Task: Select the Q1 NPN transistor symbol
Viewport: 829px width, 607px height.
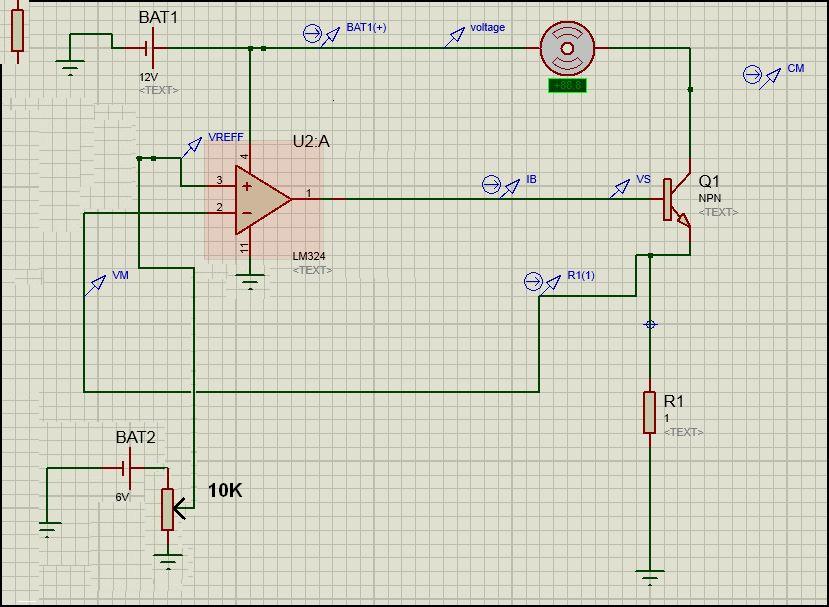Action: (x=677, y=200)
